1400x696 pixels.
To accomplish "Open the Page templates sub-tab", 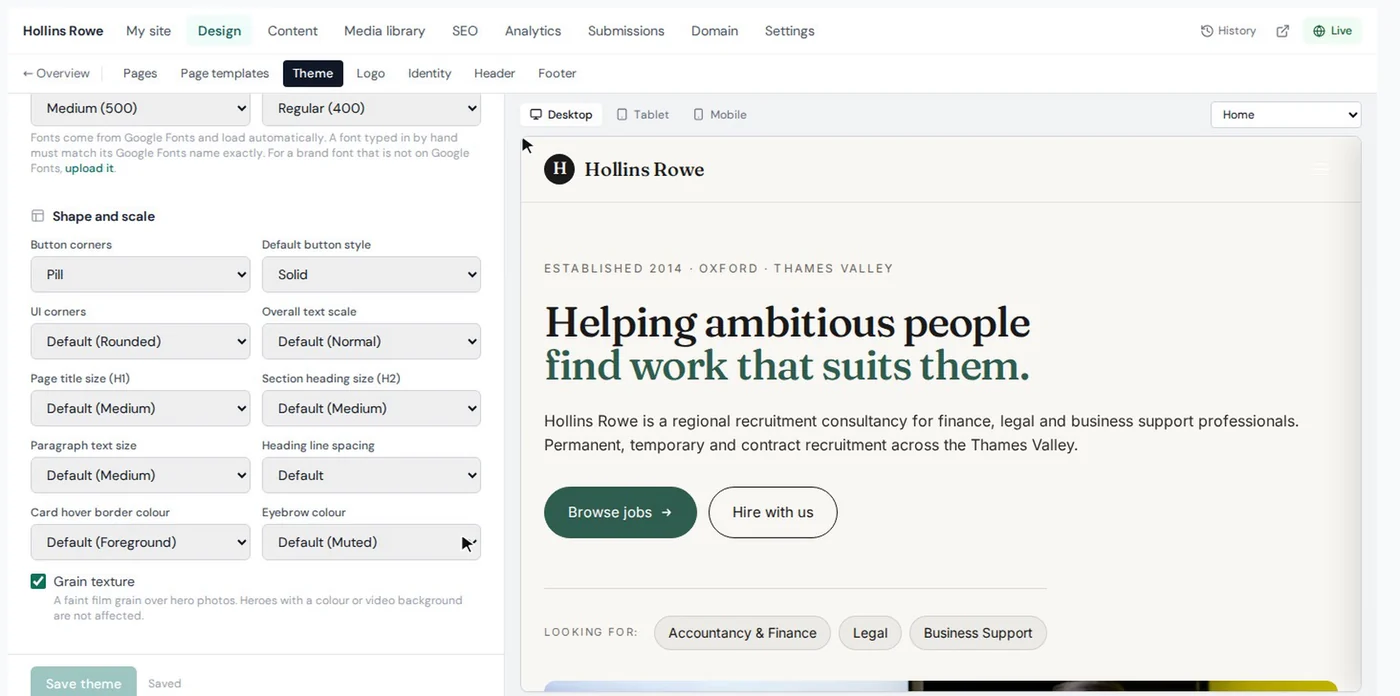I will pos(224,73).
